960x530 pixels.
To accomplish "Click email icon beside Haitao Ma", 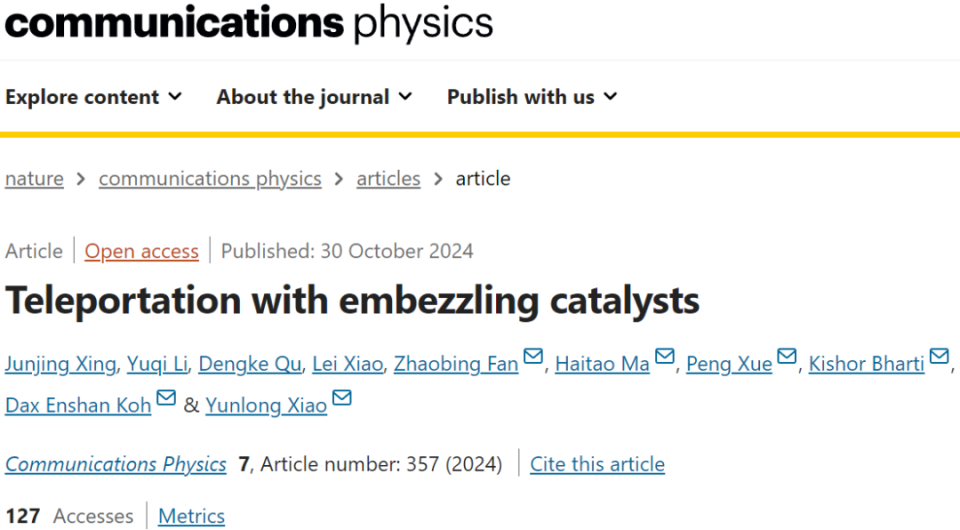I will (664, 356).
